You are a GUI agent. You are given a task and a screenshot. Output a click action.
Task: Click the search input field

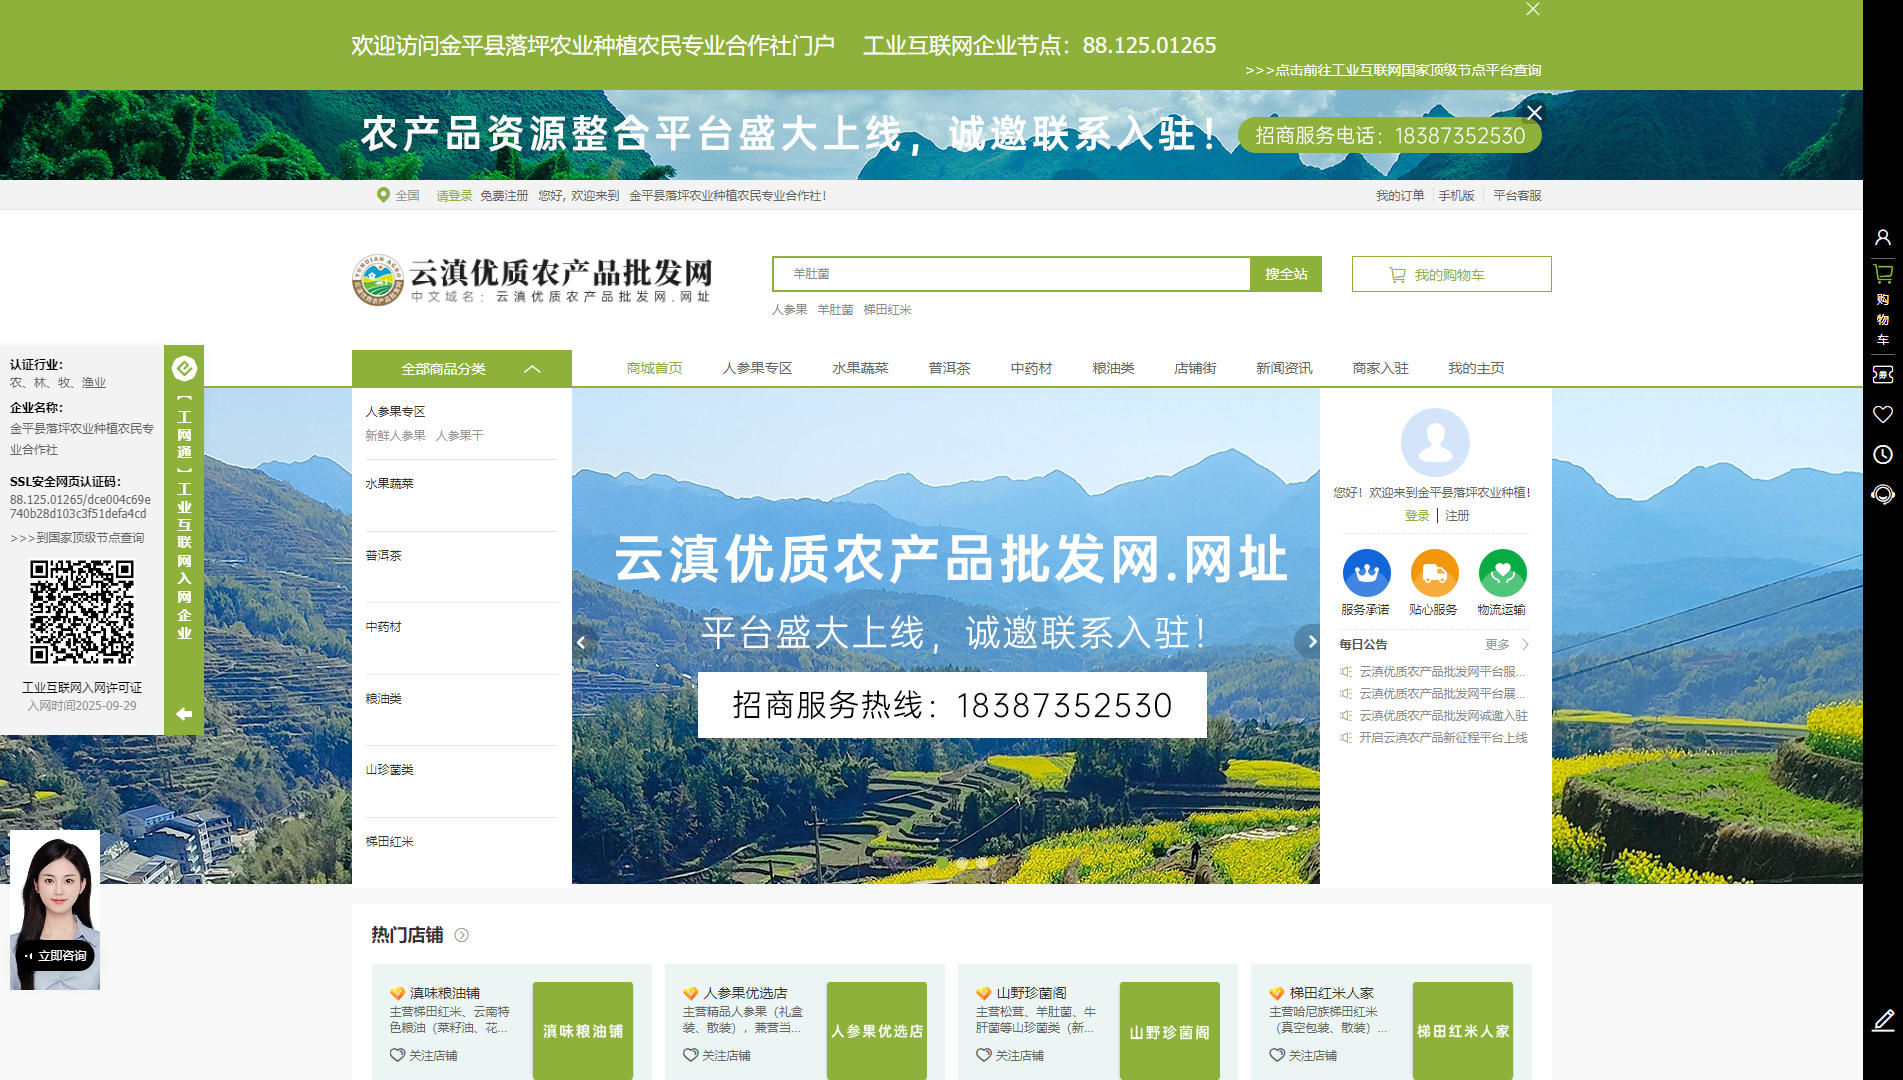[x=1010, y=274]
